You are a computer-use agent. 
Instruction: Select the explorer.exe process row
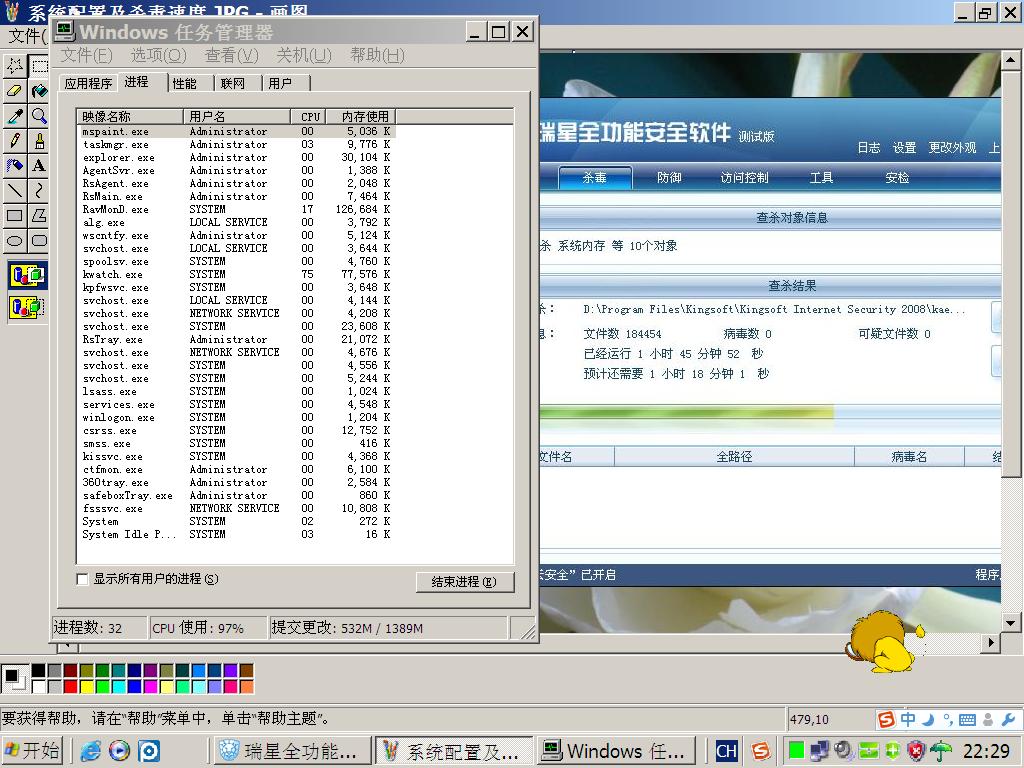[x=236, y=157]
